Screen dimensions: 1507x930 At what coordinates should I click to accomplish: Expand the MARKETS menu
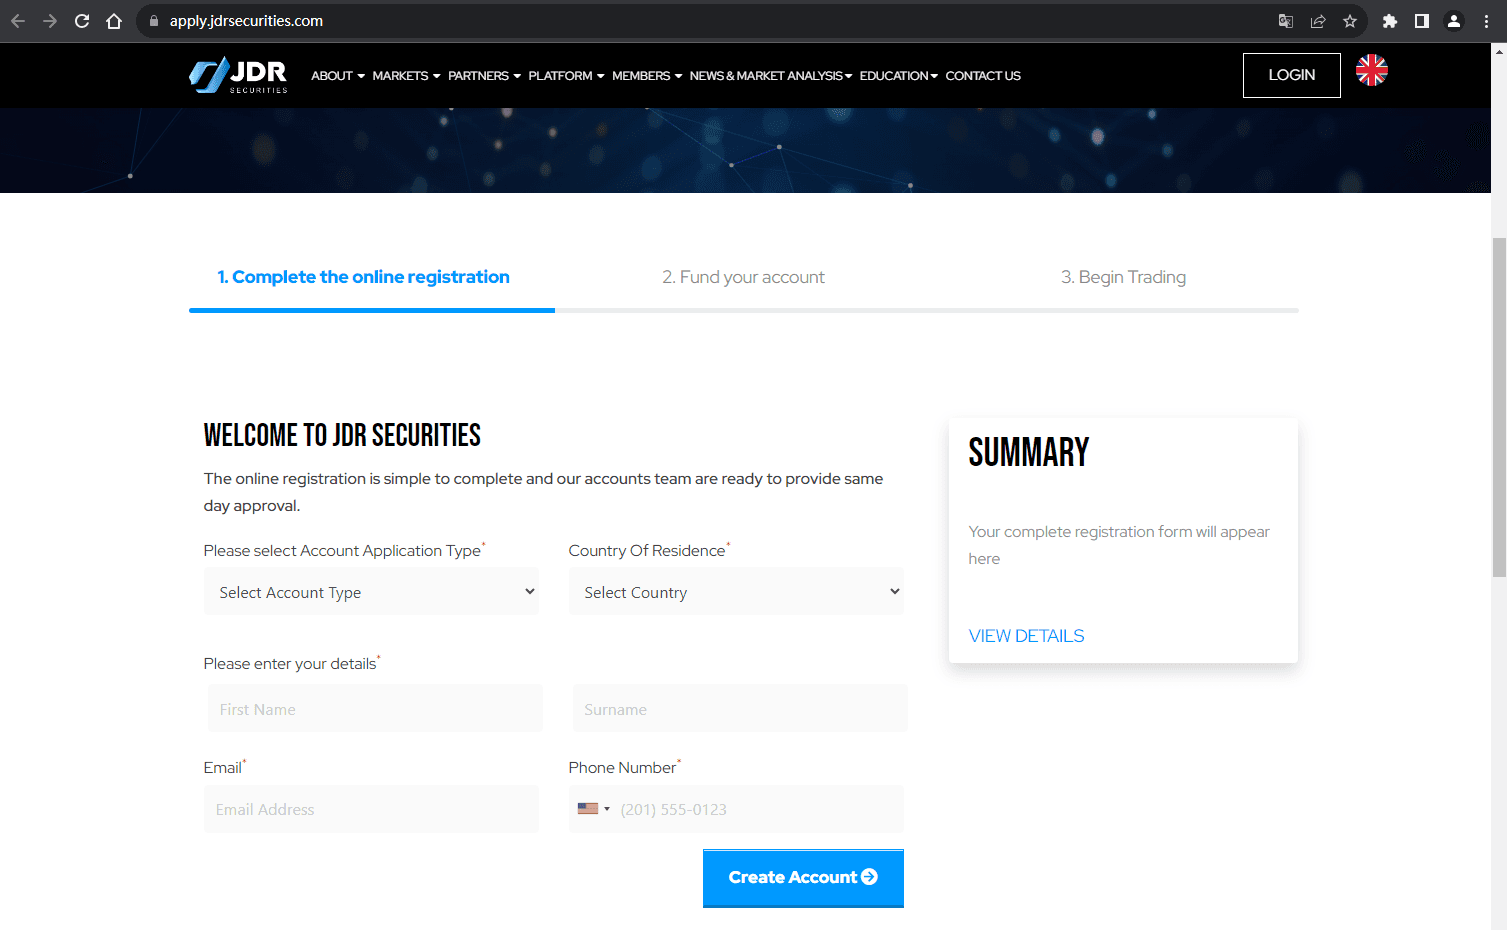406,76
